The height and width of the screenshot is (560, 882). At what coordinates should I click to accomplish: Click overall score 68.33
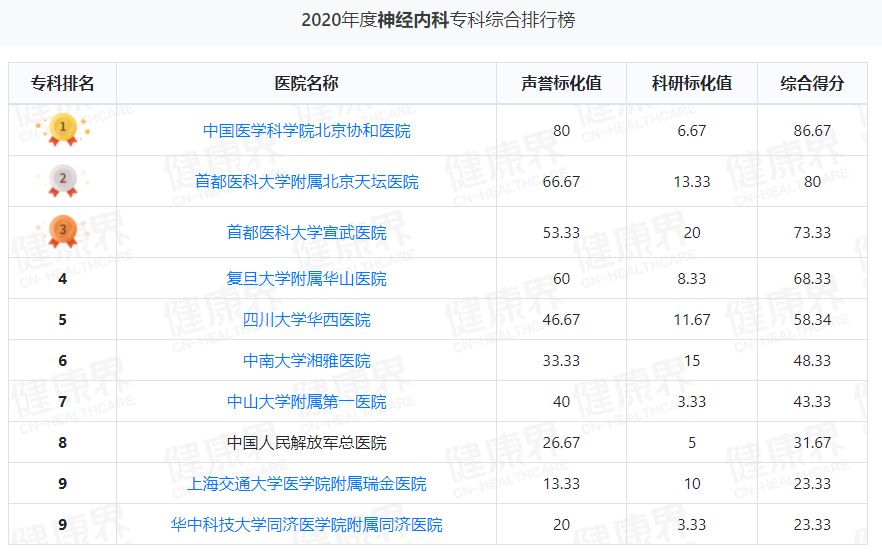point(812,278)
